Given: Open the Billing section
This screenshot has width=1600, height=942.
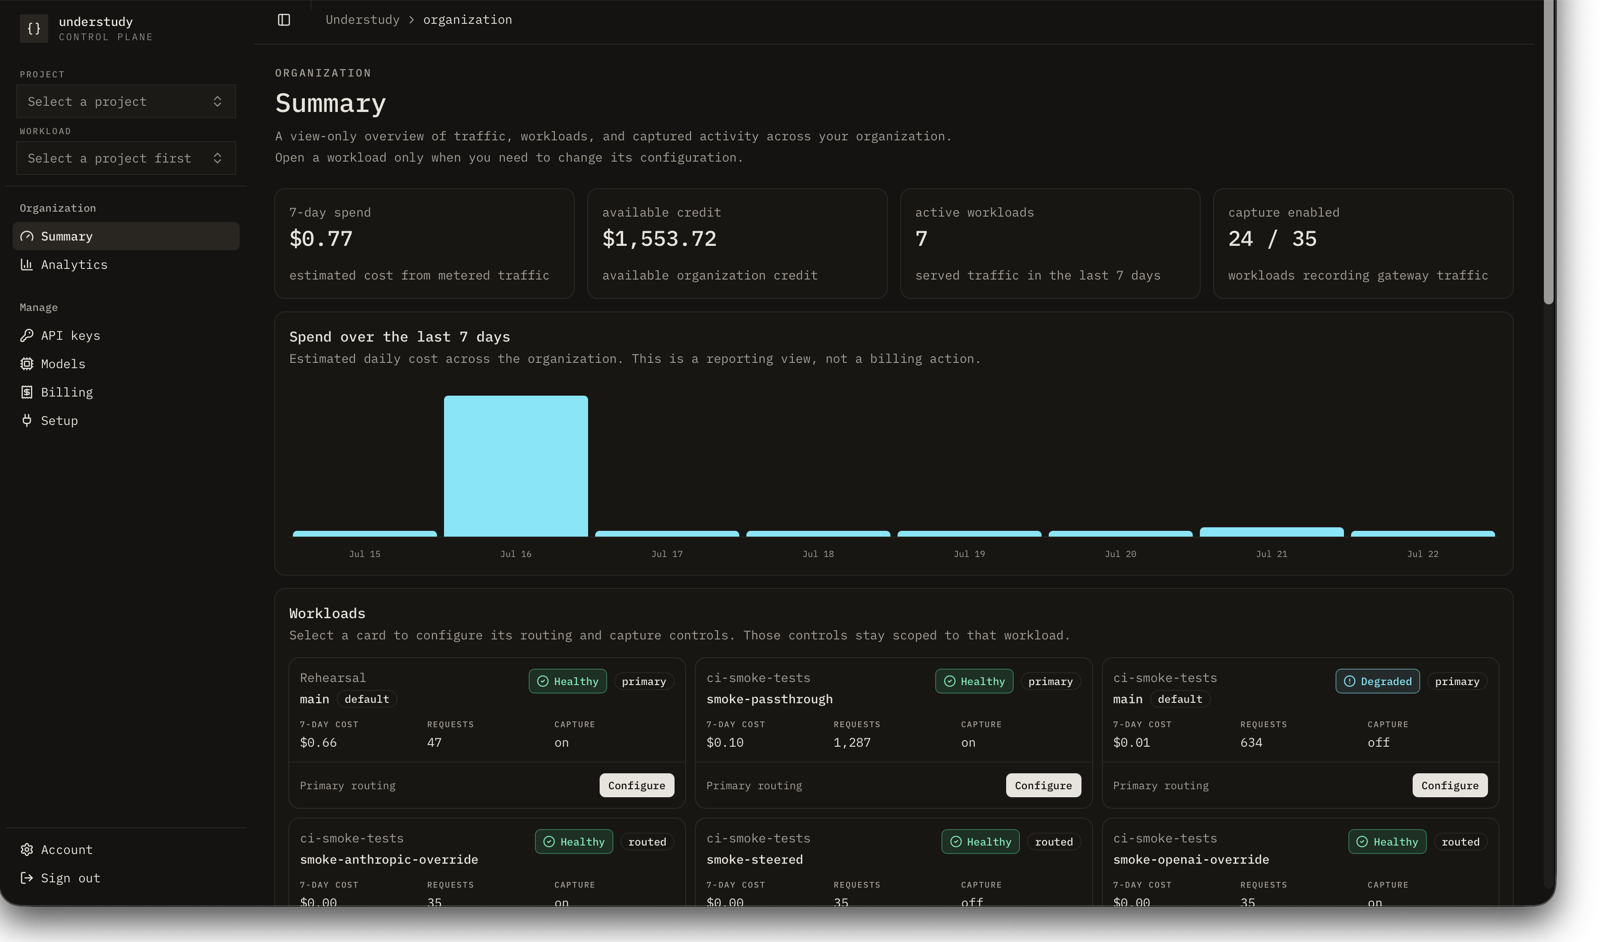Looking at the screenshot, I should pyautogui.click(x=126, y=393).
